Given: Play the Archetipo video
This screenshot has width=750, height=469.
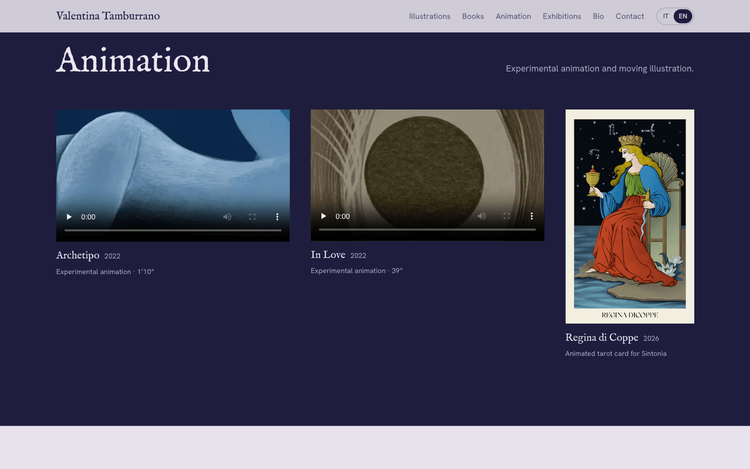Looking at the screenshot, I should tap(69, 217).
